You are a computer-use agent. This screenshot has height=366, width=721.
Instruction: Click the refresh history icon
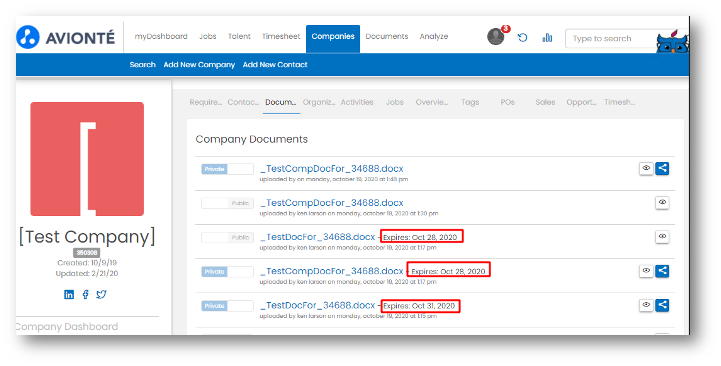click(522, 37)
